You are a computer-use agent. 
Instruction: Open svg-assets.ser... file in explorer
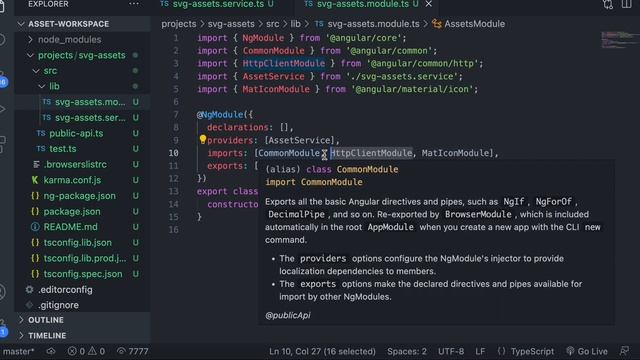click(x=90, y=118)
